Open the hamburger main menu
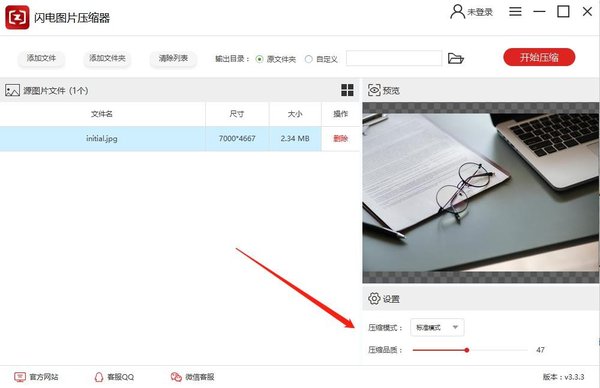The width and height of the screenshot is (600, 388). [x=515, y=11]
